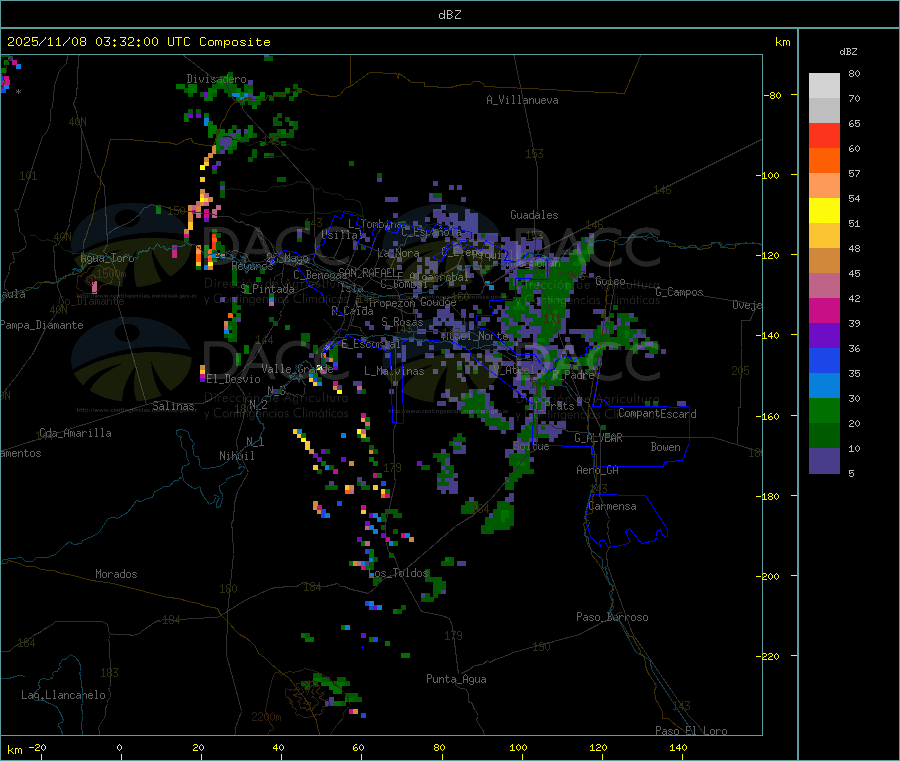The width and height of the screenshot is (900, 761).
Task: Click the dBZ title at top
Action: click(449, 15)
